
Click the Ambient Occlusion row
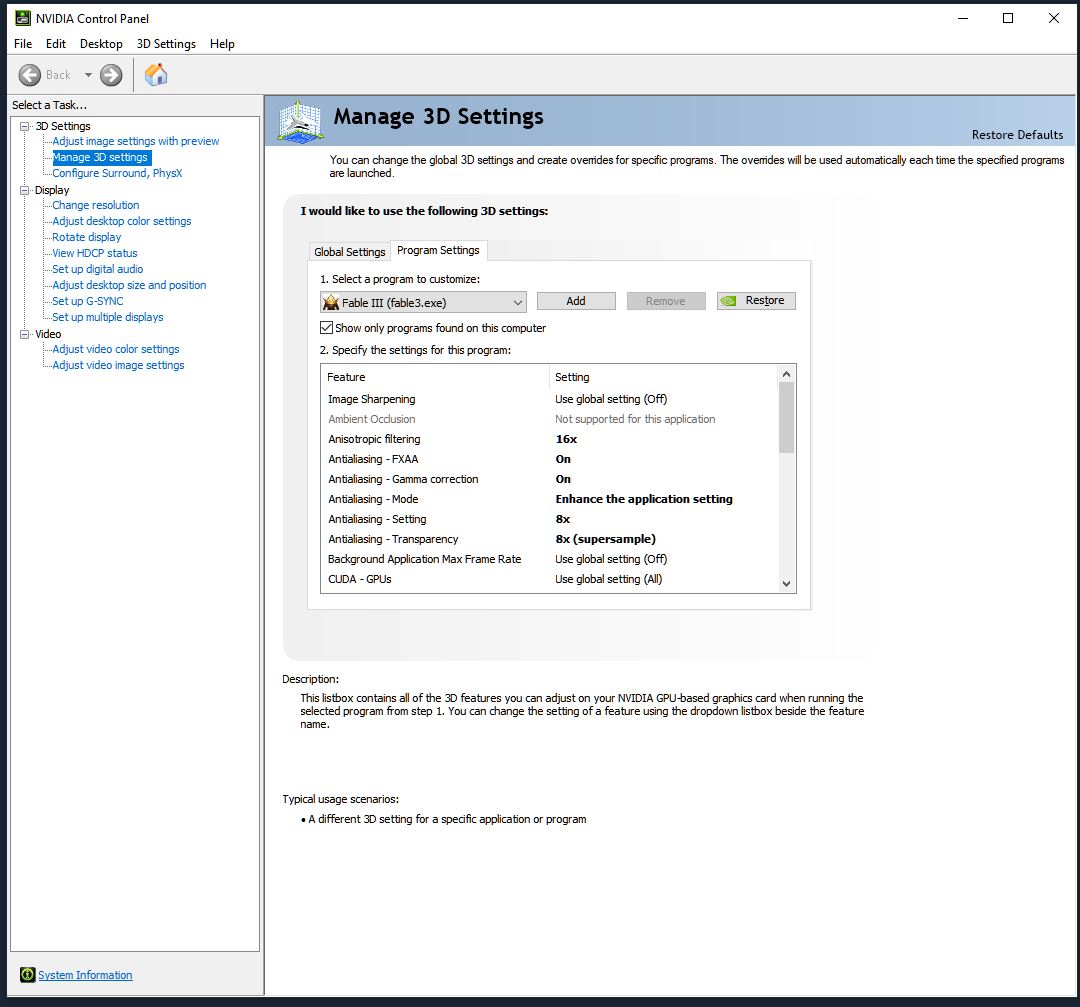click(550, 419)
